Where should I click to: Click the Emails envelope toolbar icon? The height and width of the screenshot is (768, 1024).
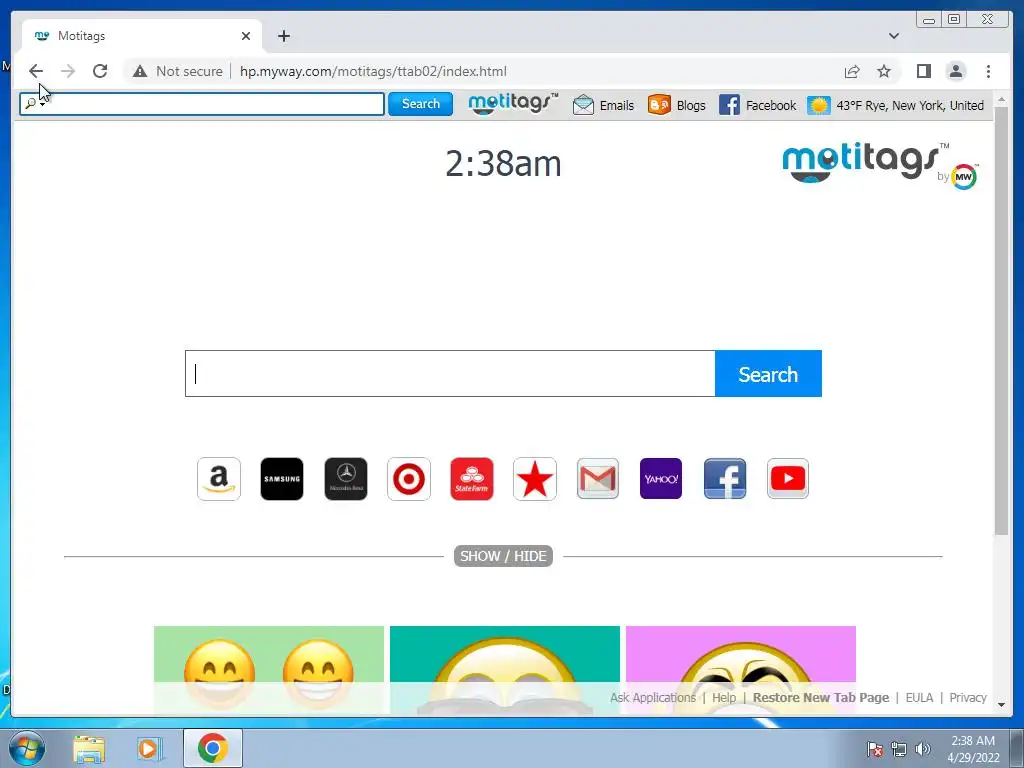click(x=583, y=105)
